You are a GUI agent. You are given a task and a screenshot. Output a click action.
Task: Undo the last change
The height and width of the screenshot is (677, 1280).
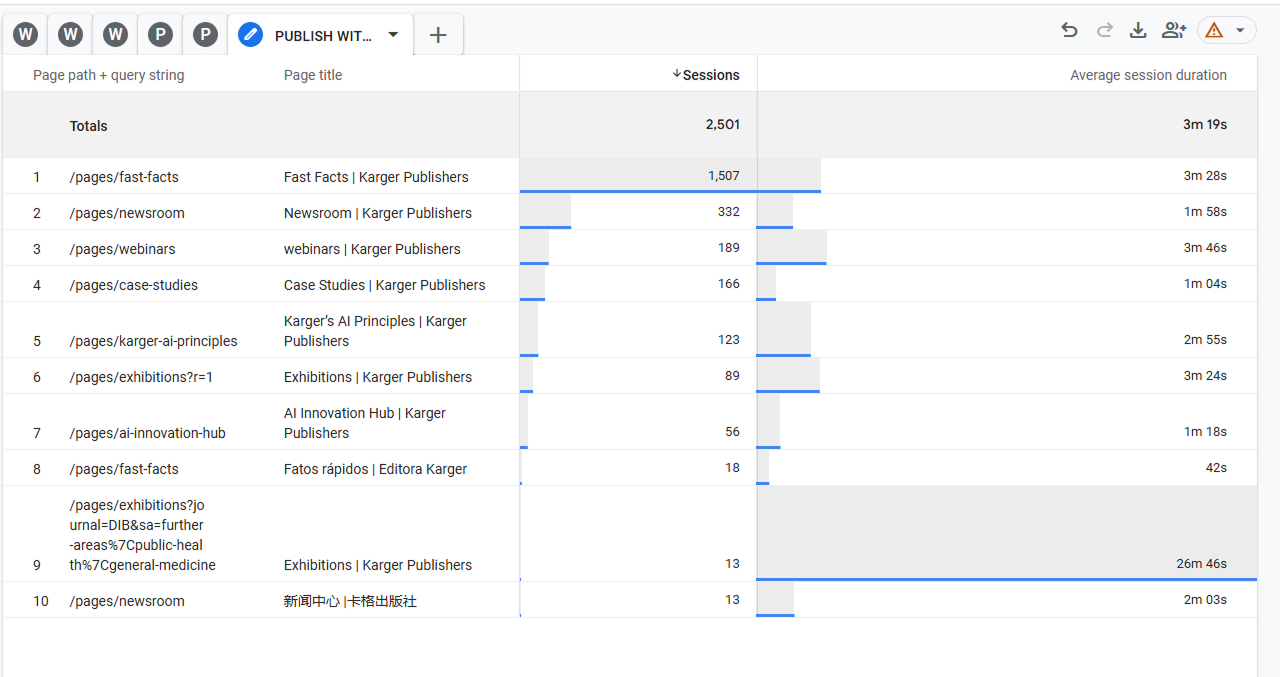coord(1070,30)
